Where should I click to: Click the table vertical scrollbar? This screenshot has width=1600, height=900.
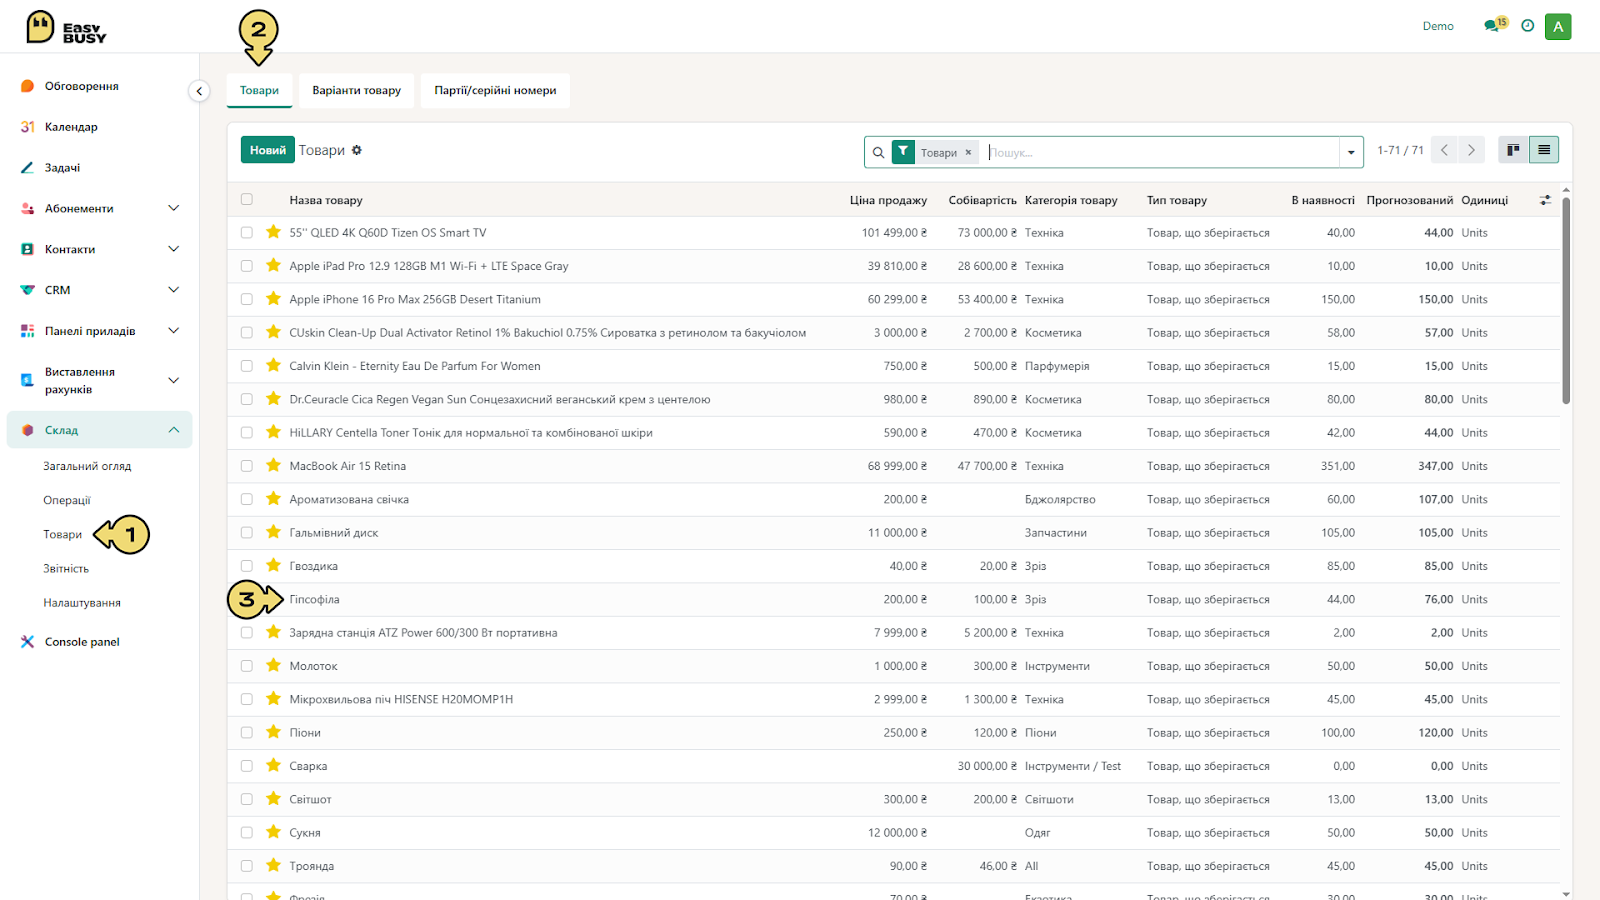click(x=1566, y=300)
